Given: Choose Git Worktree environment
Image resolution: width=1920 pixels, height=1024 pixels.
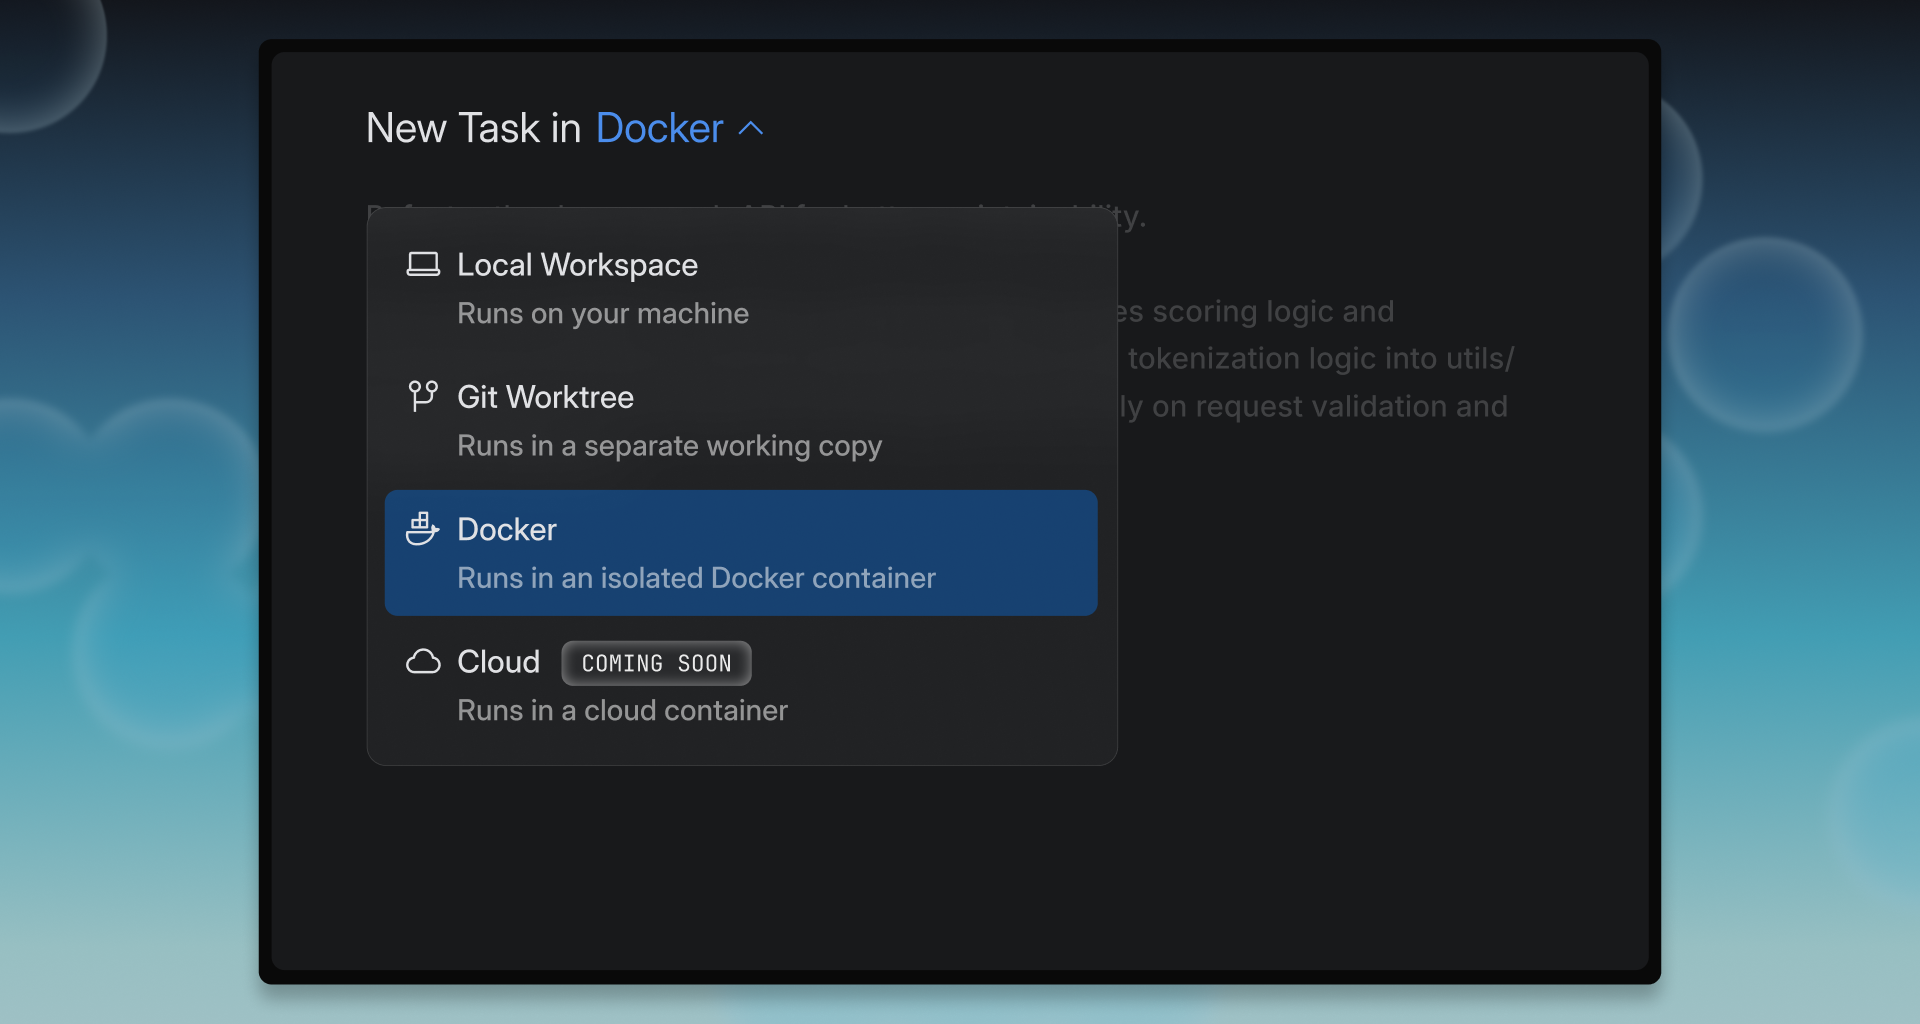Looking at the screenshot, I should pos(741,420).
